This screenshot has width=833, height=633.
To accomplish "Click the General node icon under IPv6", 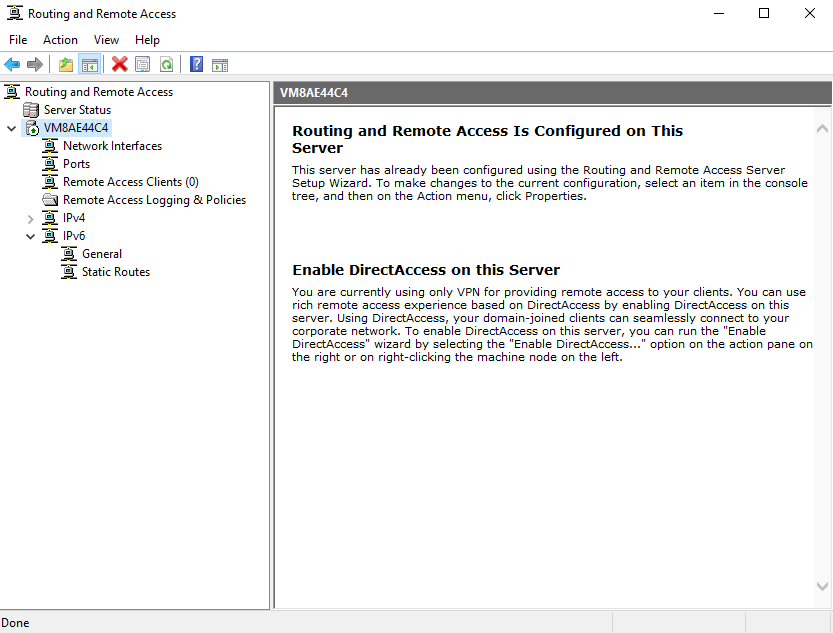I will coord(69,254).
